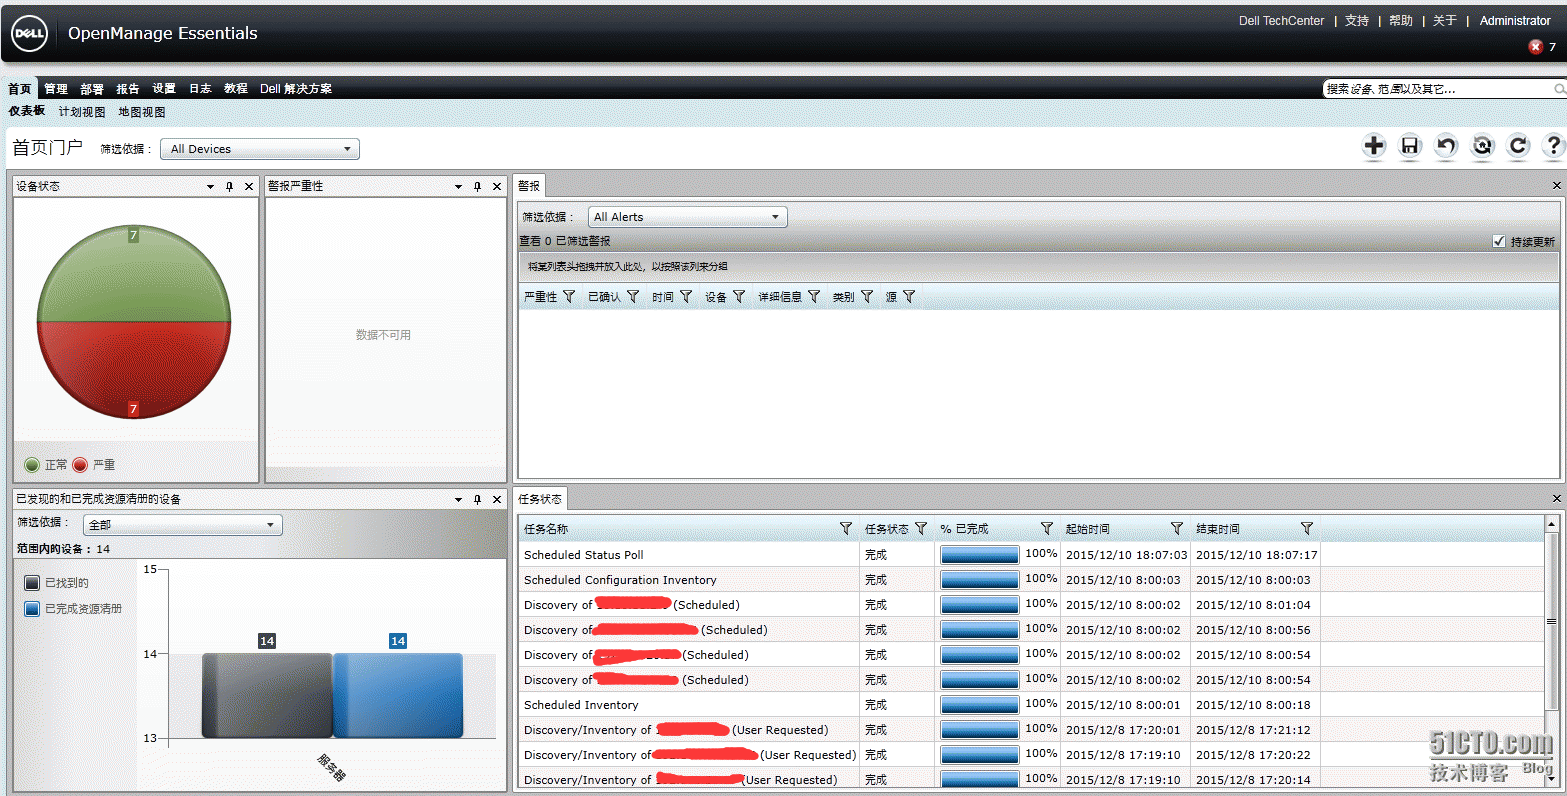The height and width of the screenshot is (796, 1567).
Task: Click the 帮助 link
Action: pyautogui.click(x=1401, y=21)
